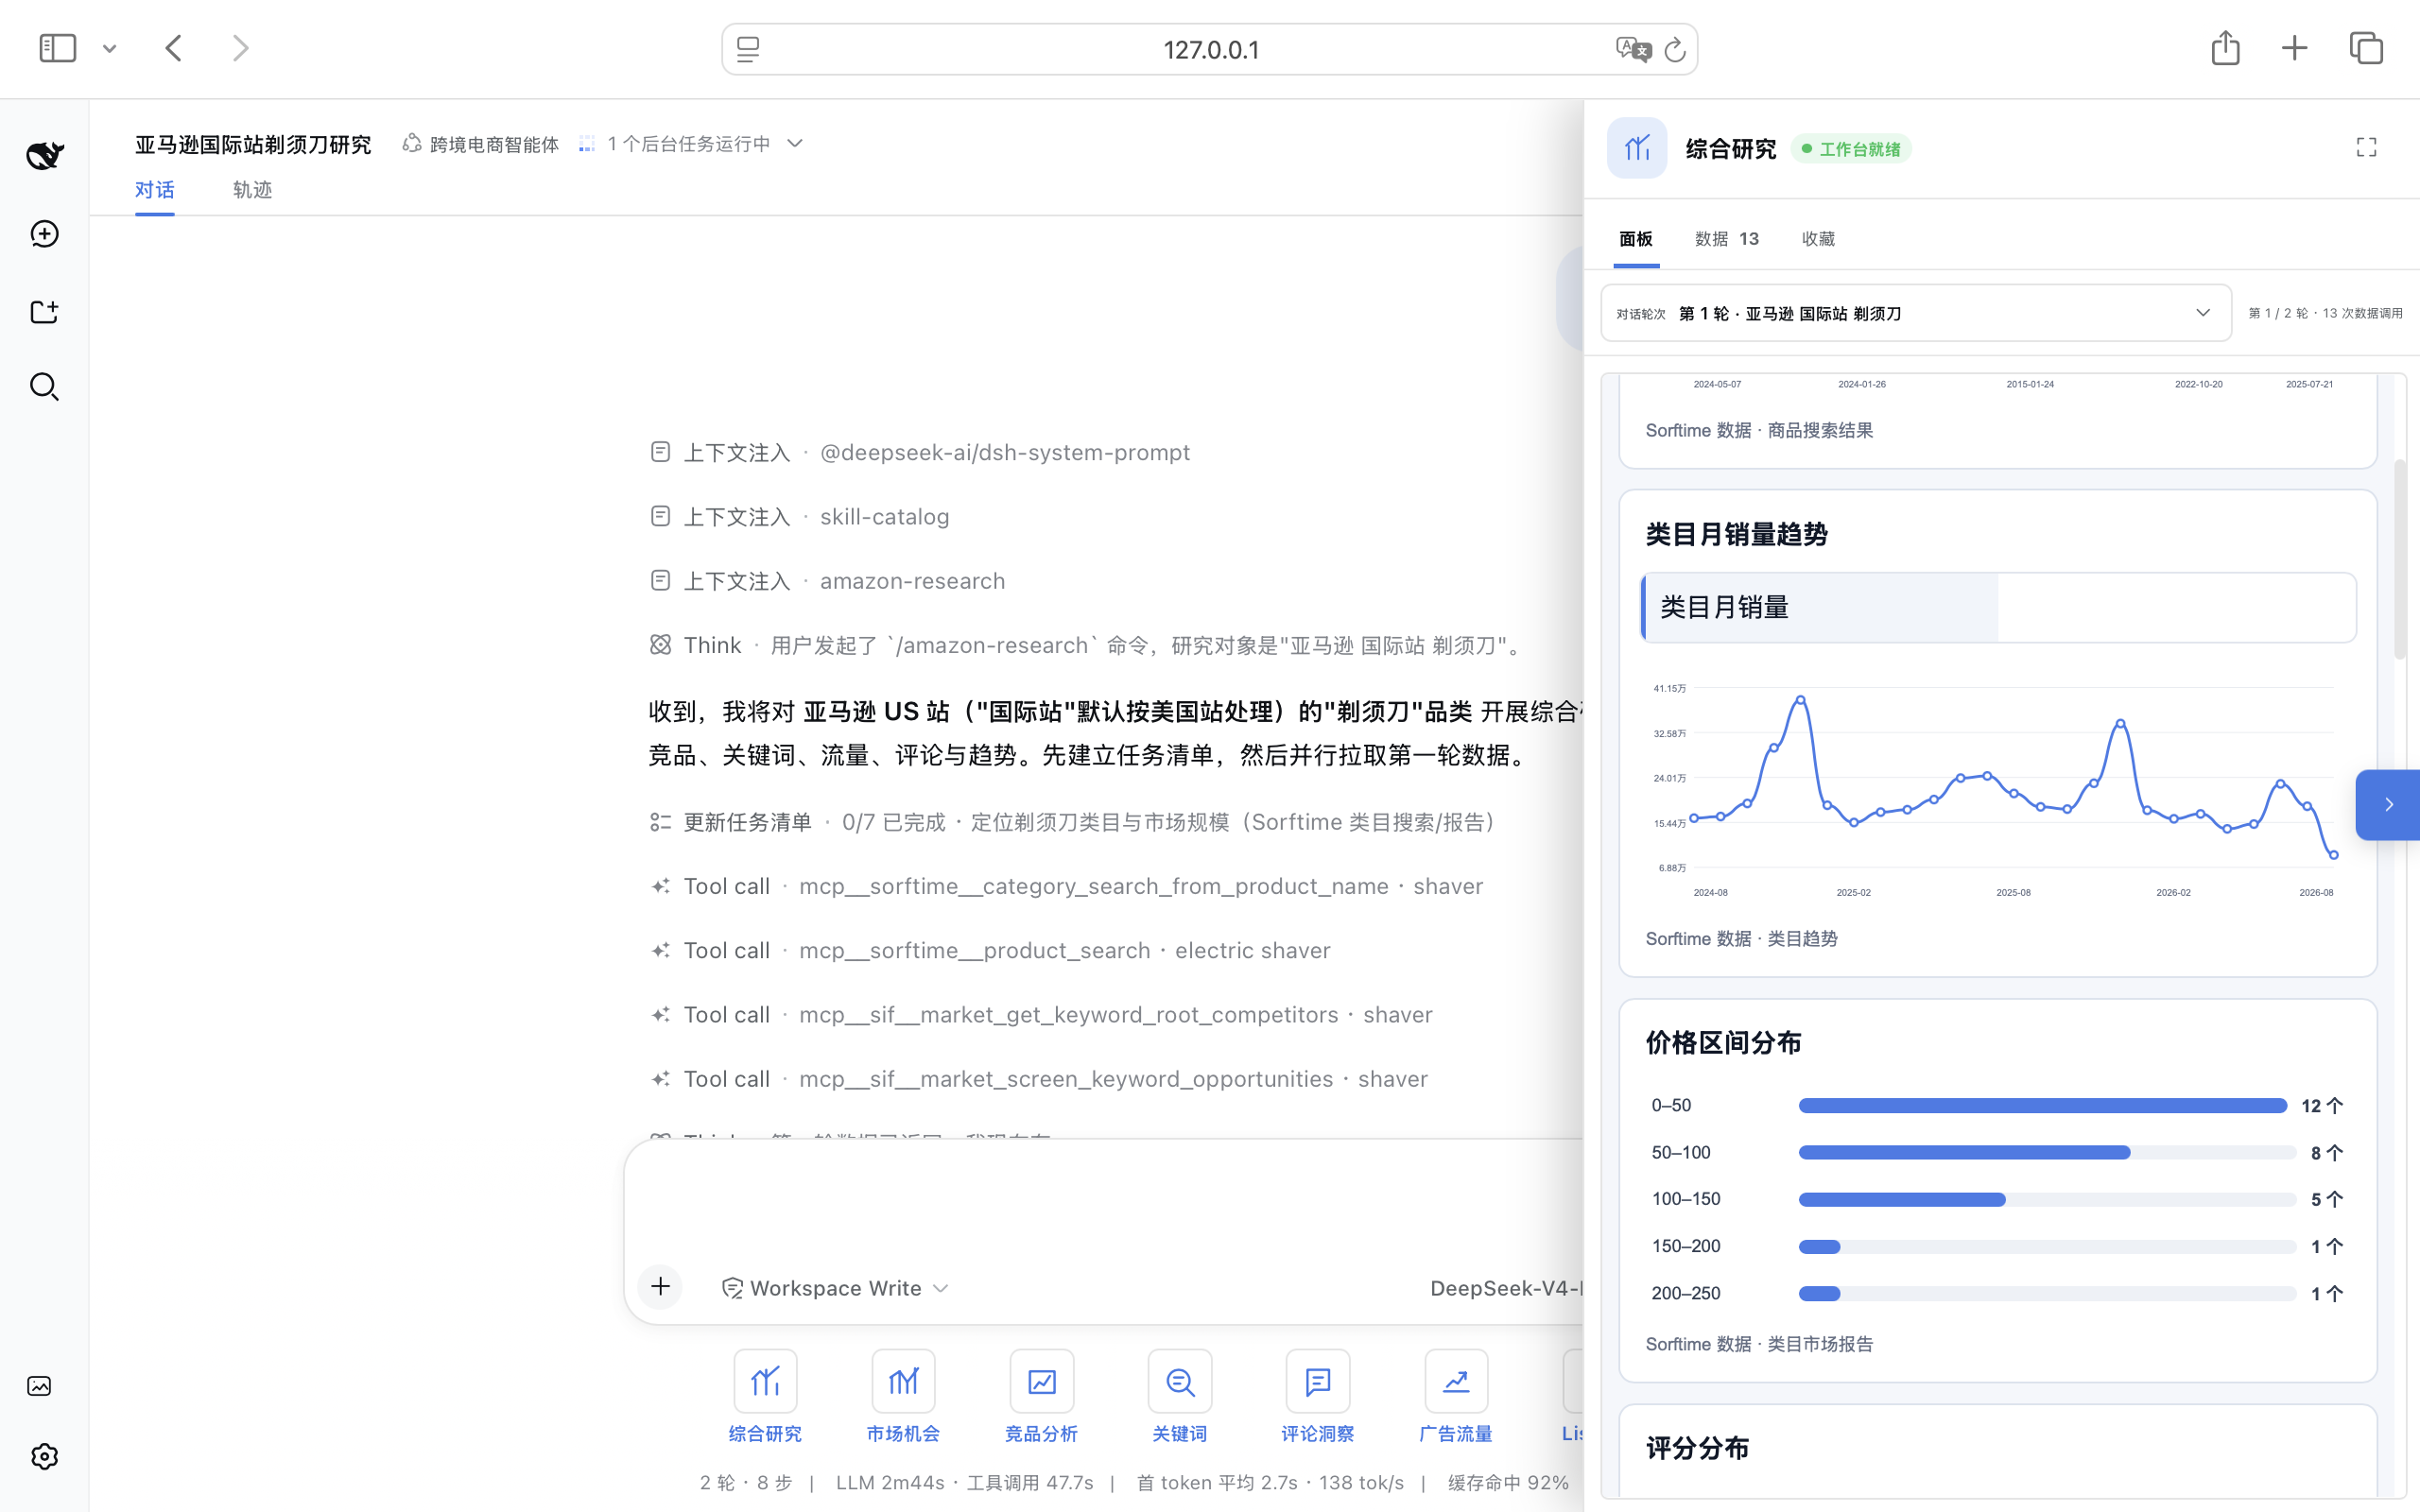Click the 工作台就绪 status badge
The height and width of the screenshot is (1512, 2420).
(1851, 149)
